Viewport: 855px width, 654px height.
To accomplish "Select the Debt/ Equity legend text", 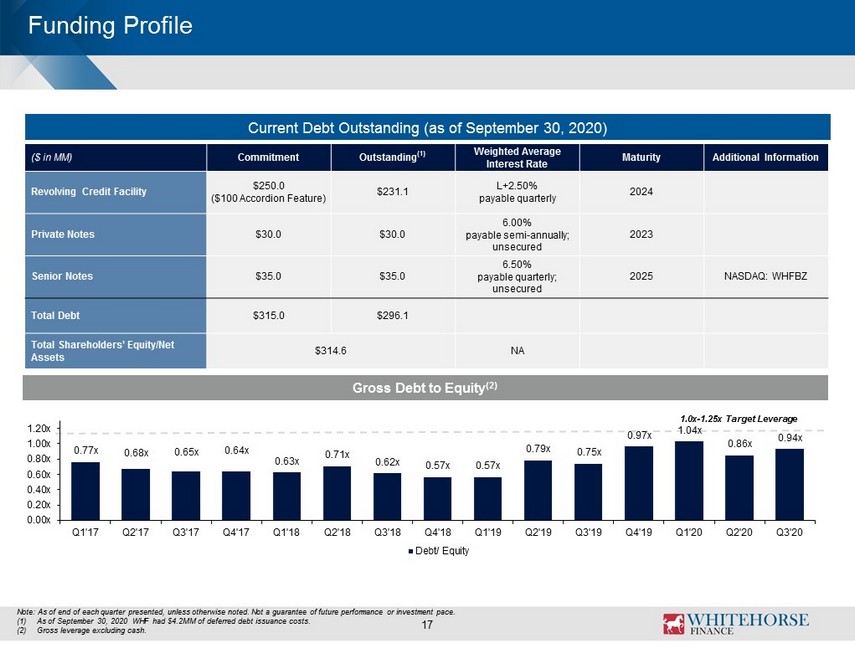I will pyautogui.click(x=442, y=551).
